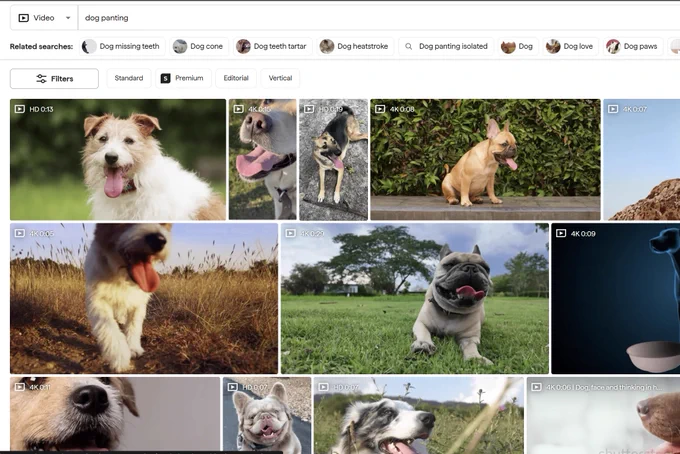
Task: Open the HD 0:07 gray bulldog video
Action: (x=267, y=415)
